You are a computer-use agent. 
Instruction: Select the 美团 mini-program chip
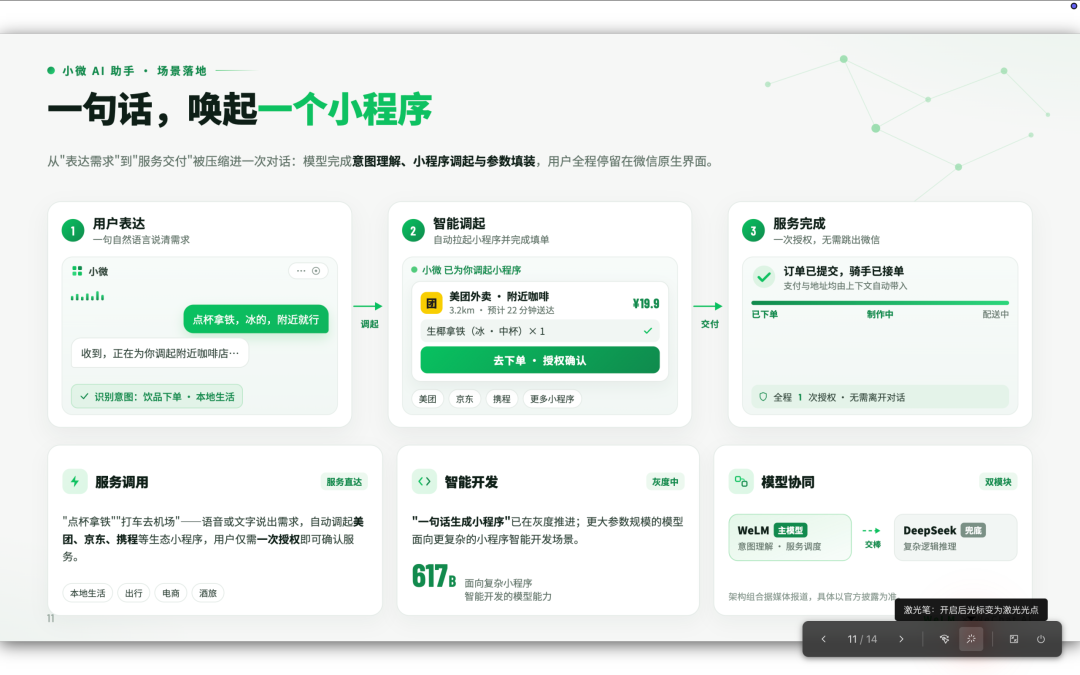428,399
